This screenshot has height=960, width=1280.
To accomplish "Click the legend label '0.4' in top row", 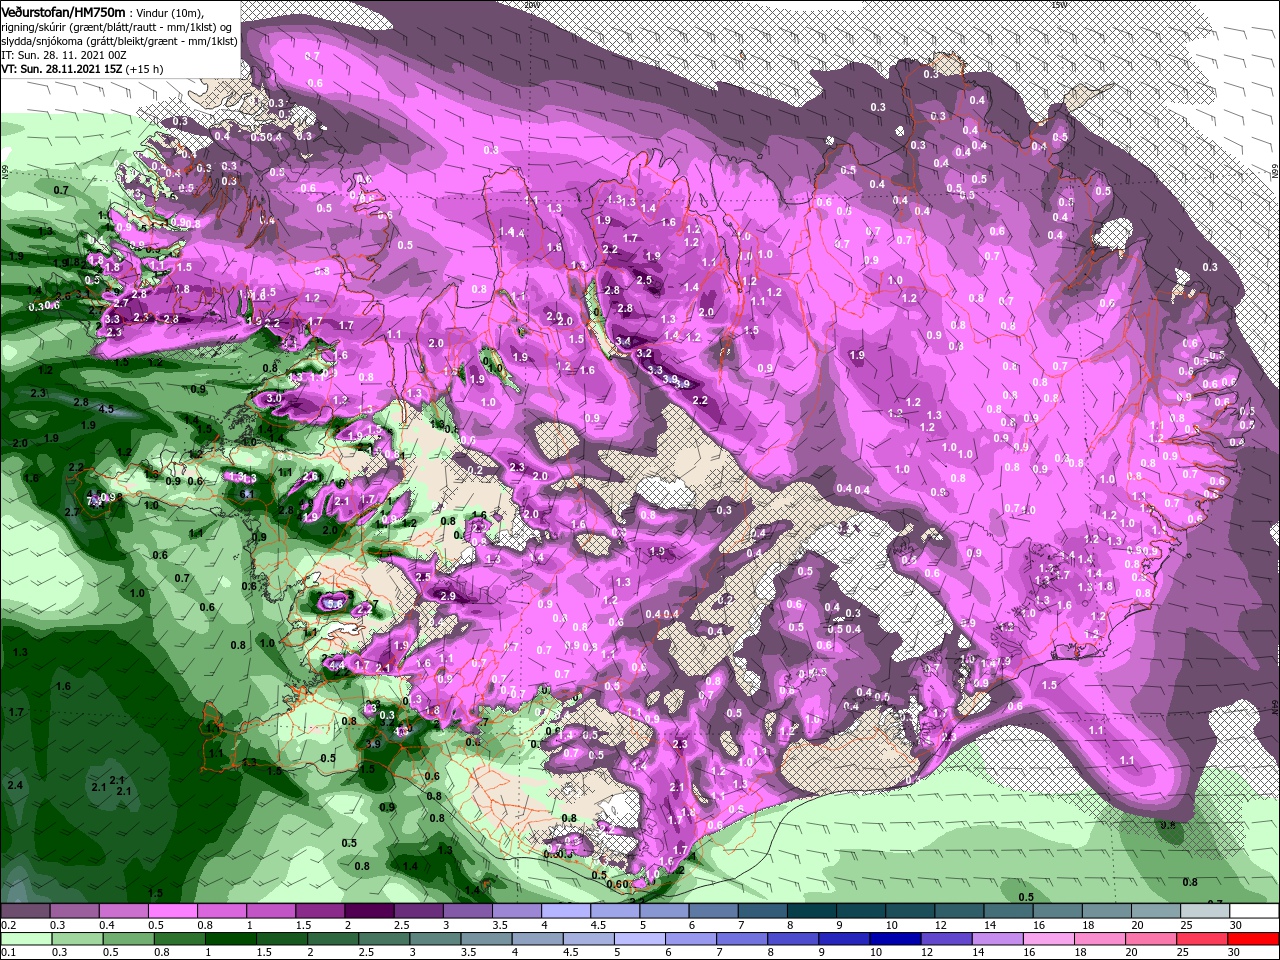I will tap(107, 925).
